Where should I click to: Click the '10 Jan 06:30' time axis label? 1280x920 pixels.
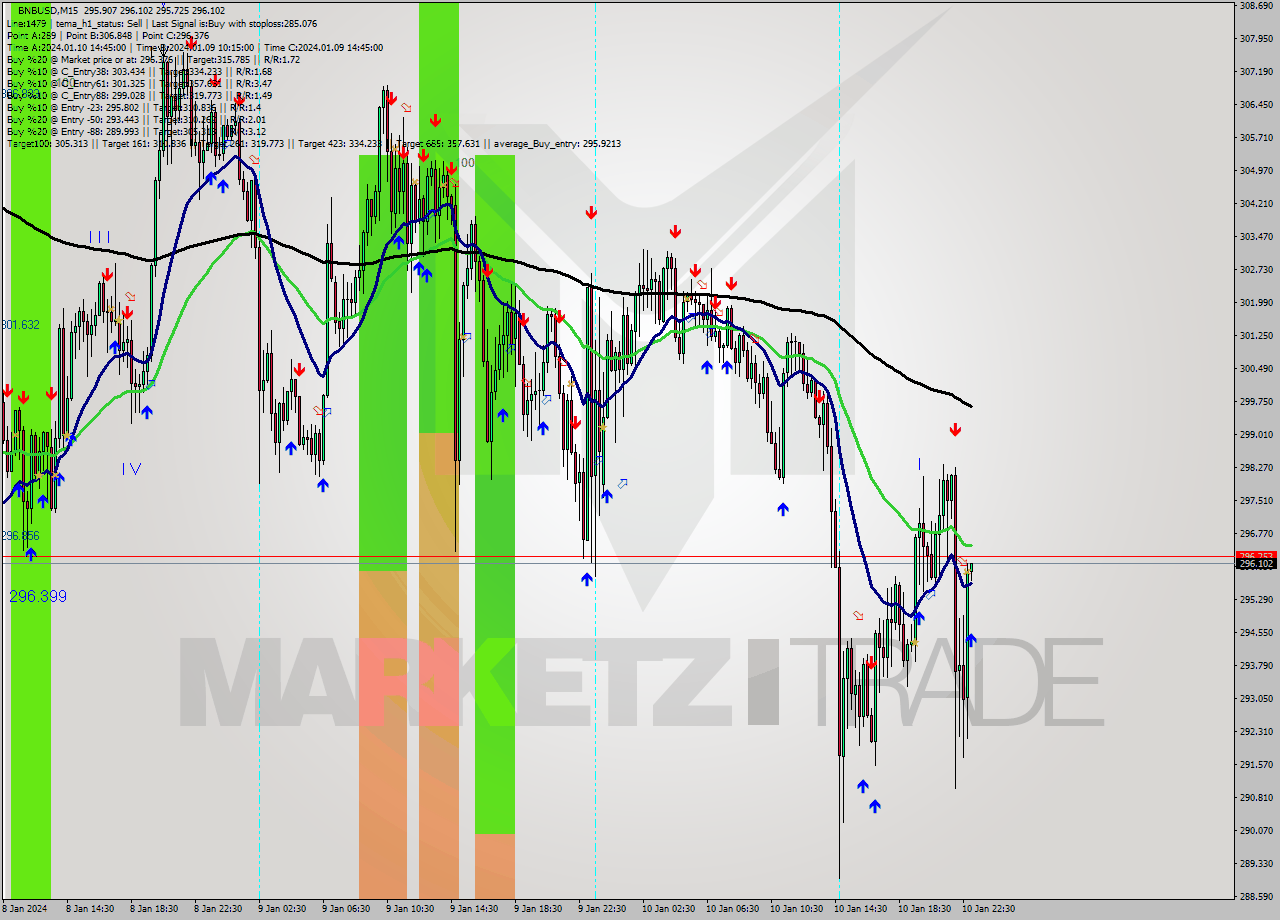point(732,909)
